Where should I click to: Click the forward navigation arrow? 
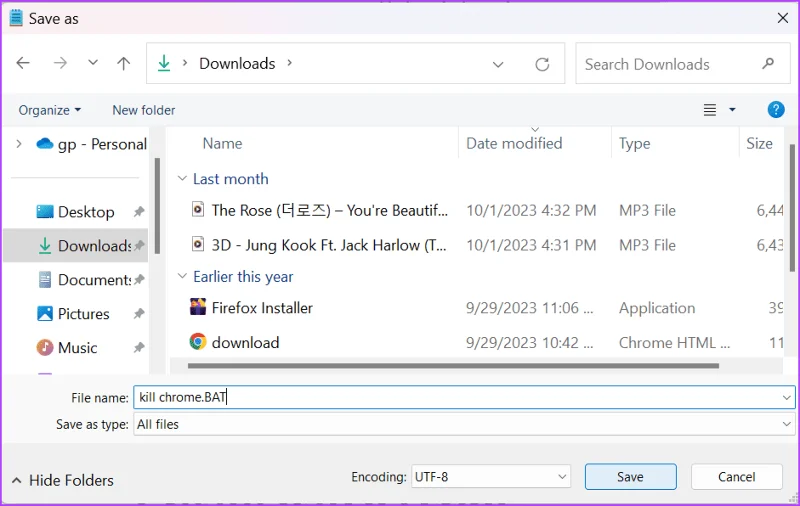pos(60,63)
